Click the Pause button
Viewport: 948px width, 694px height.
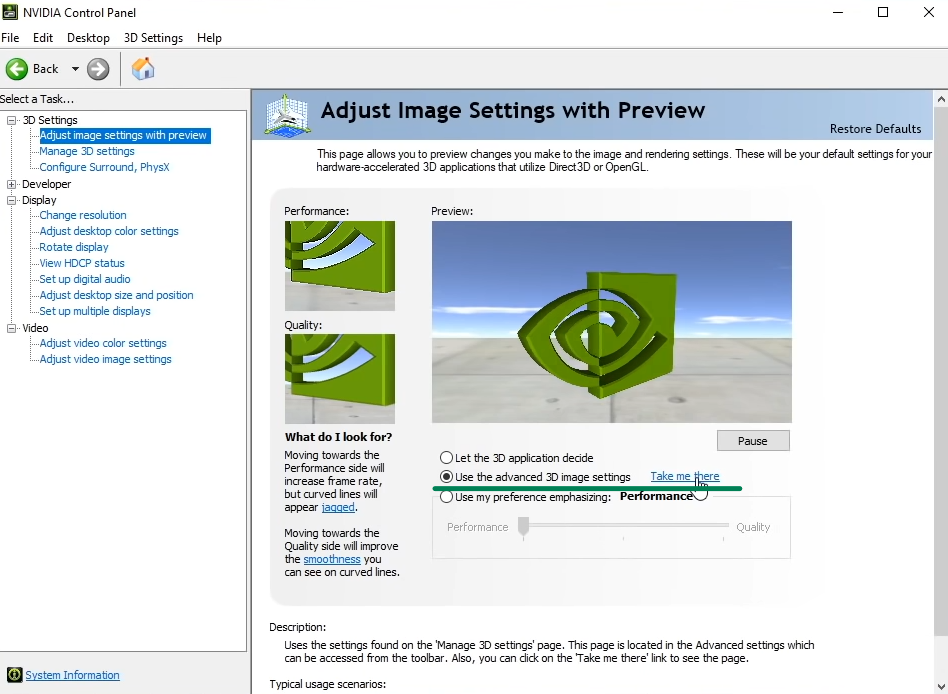pos(753,441)
